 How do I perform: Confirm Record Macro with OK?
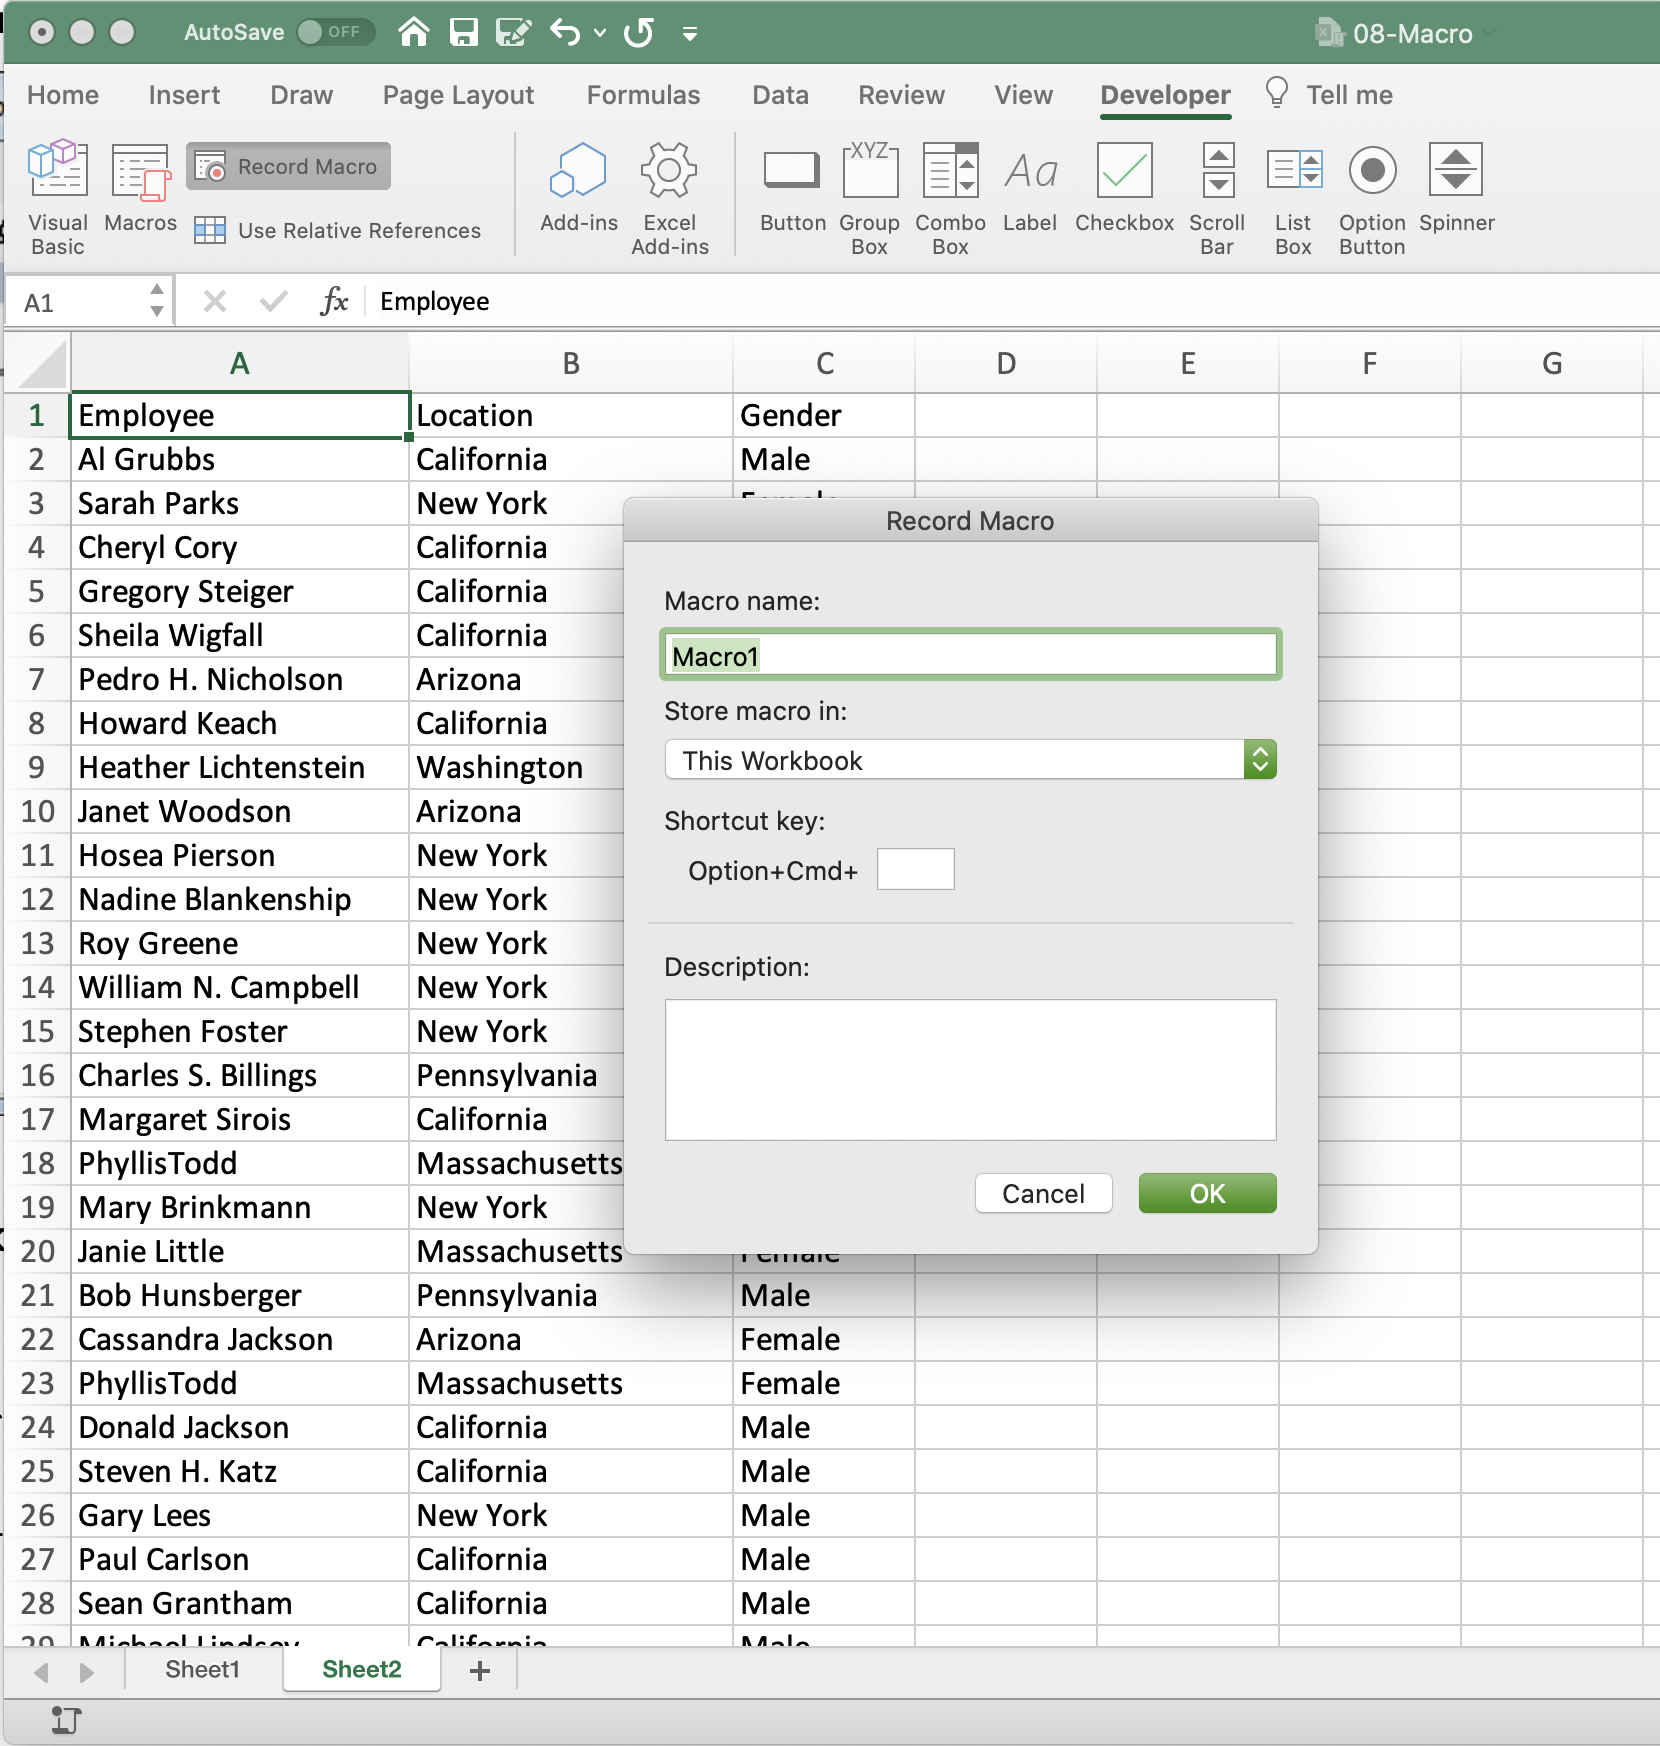(1207, 1193)
